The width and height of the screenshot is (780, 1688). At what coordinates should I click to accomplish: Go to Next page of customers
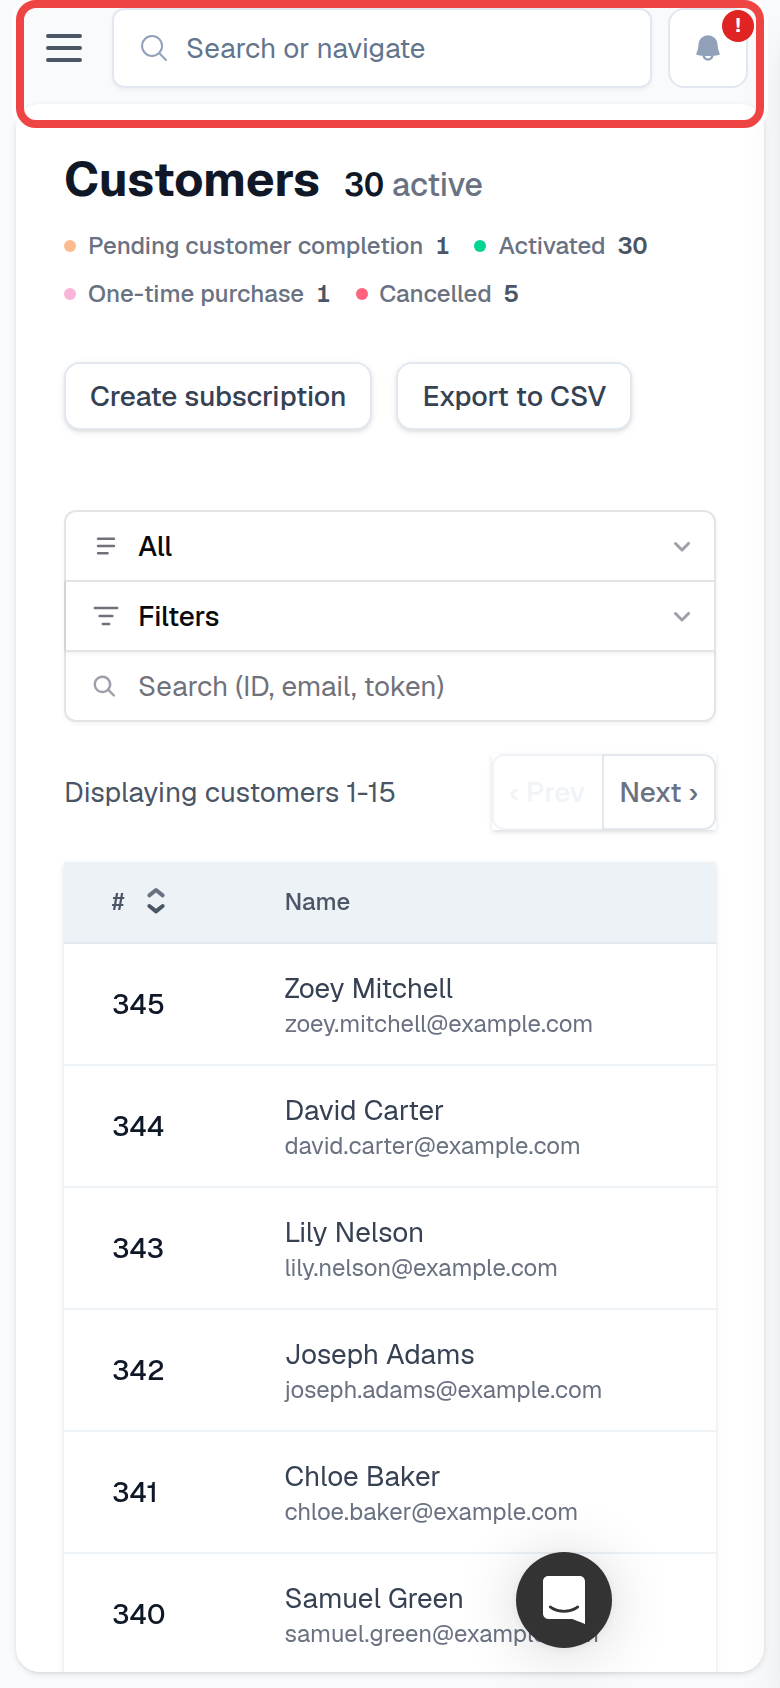coord(659,792)
